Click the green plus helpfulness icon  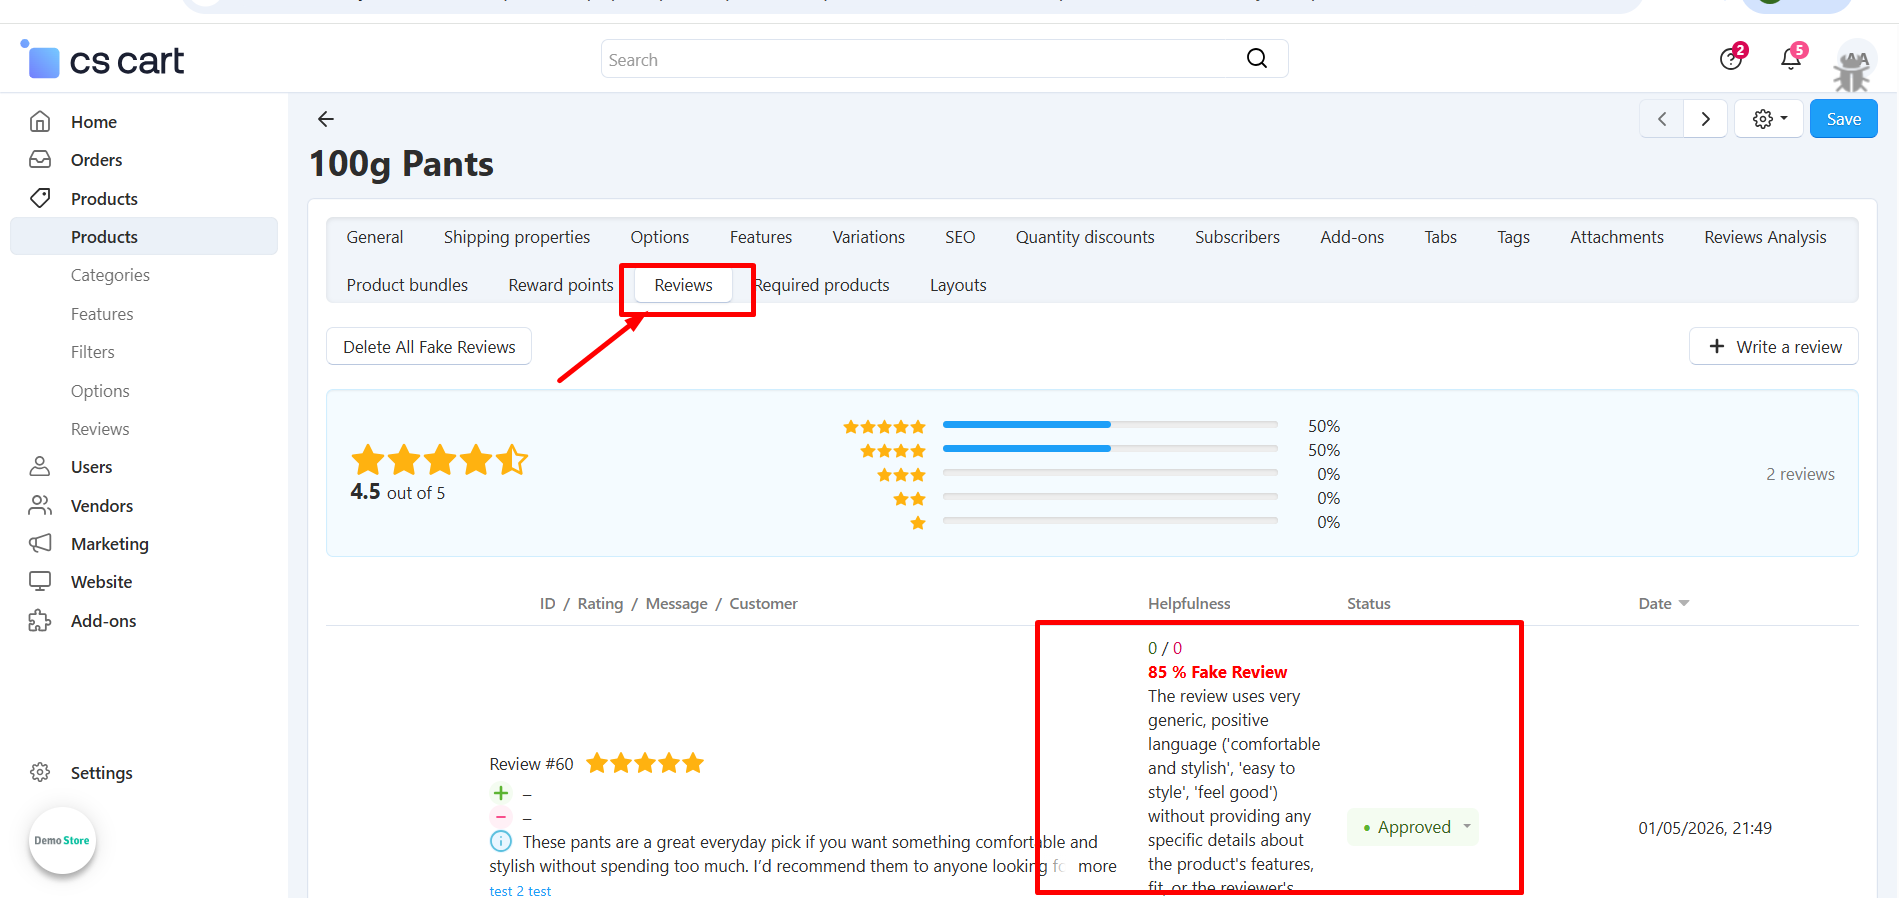tap(501, 793)
